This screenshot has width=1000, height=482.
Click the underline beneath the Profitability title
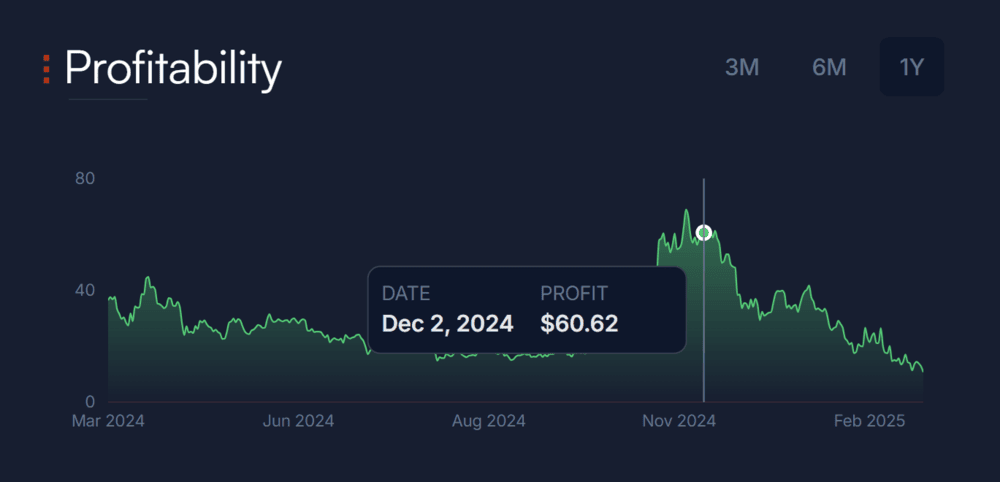[x=107, y=100]
